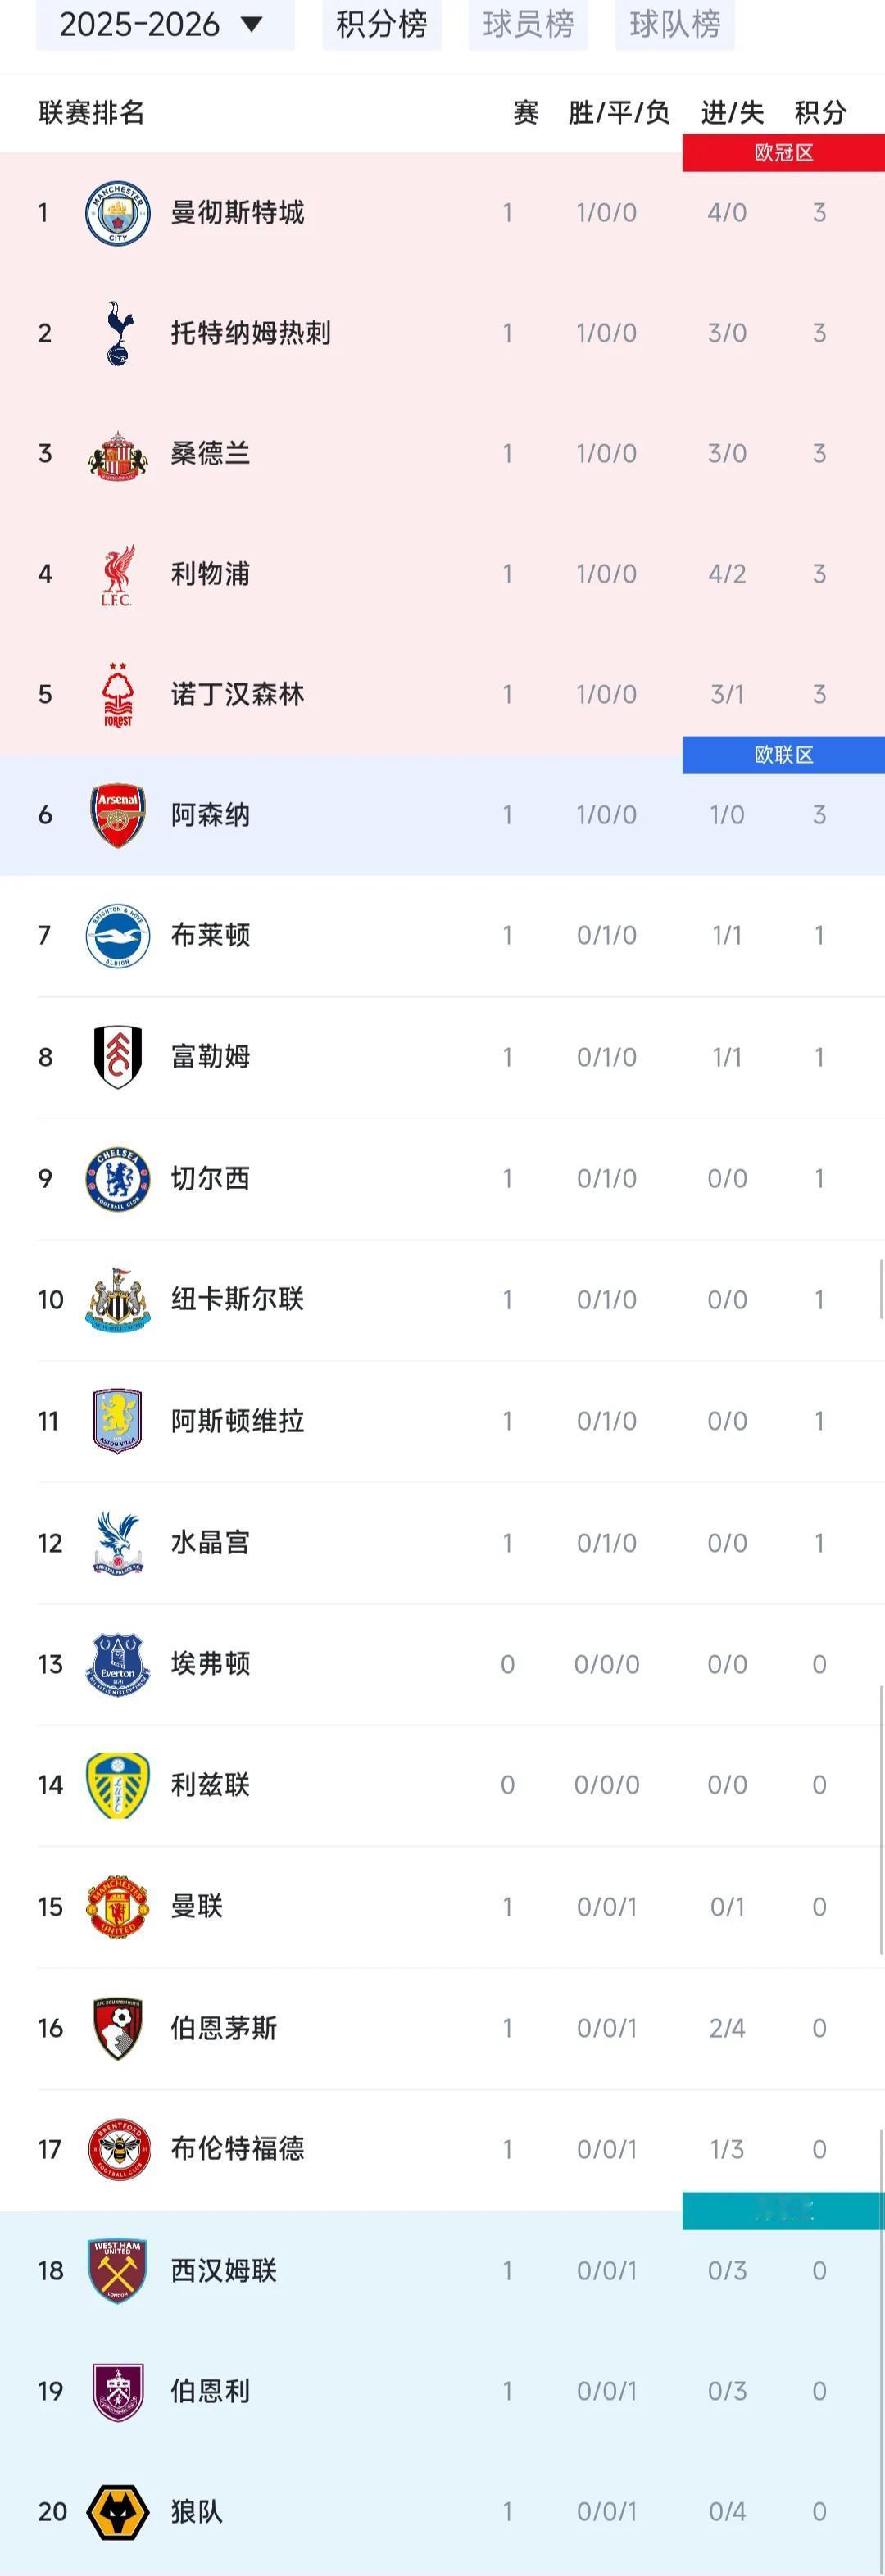Screen dimensions: 885x2576
Task: Tap the Everton club badge
Action: 118,1664
